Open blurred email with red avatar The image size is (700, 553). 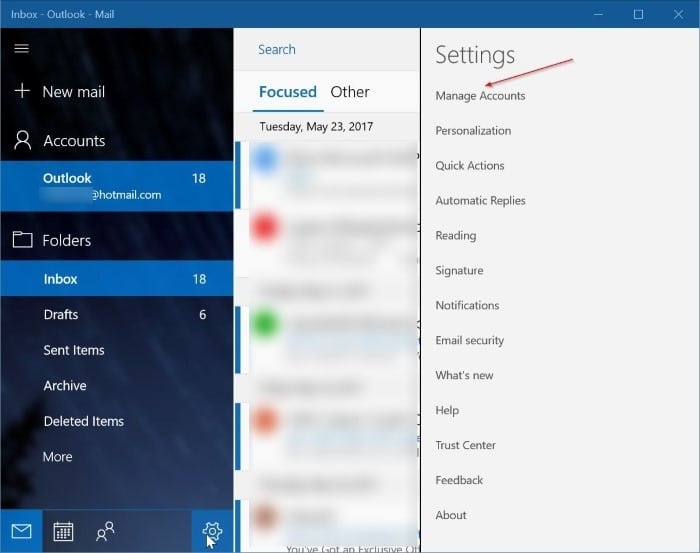[x=327, y=242]
